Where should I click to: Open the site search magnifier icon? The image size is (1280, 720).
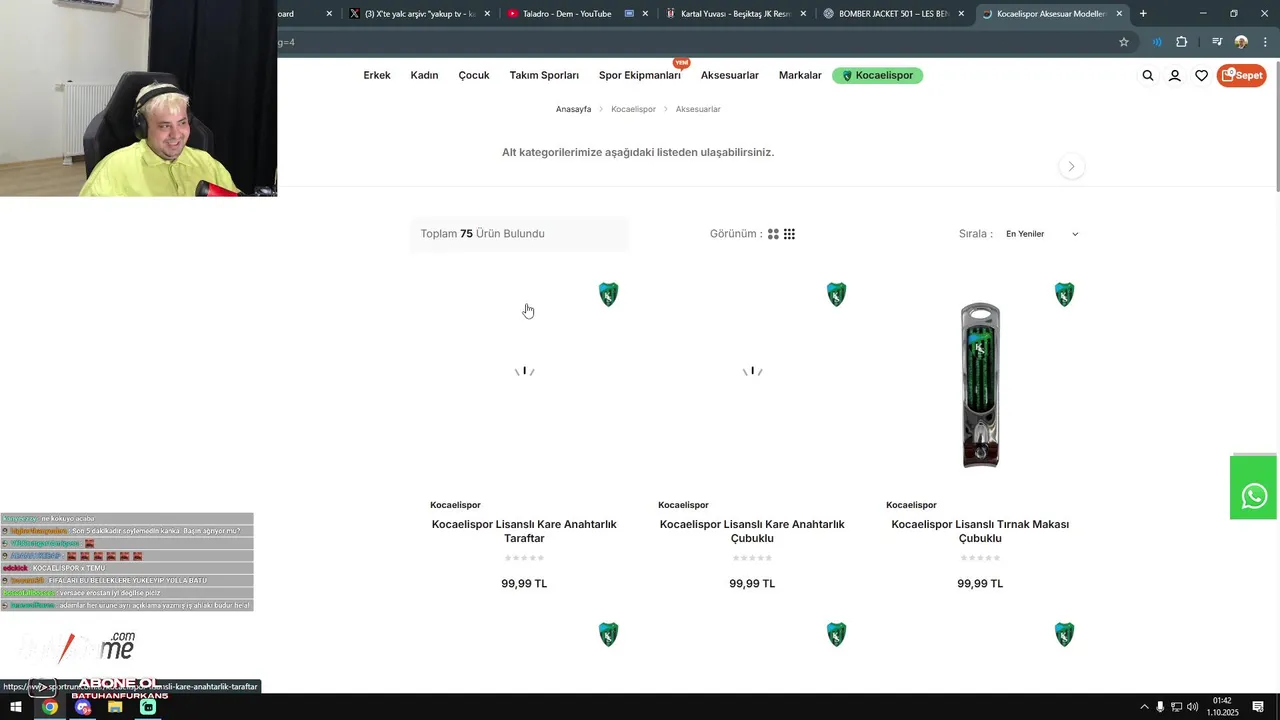[x=1148, y=76]
